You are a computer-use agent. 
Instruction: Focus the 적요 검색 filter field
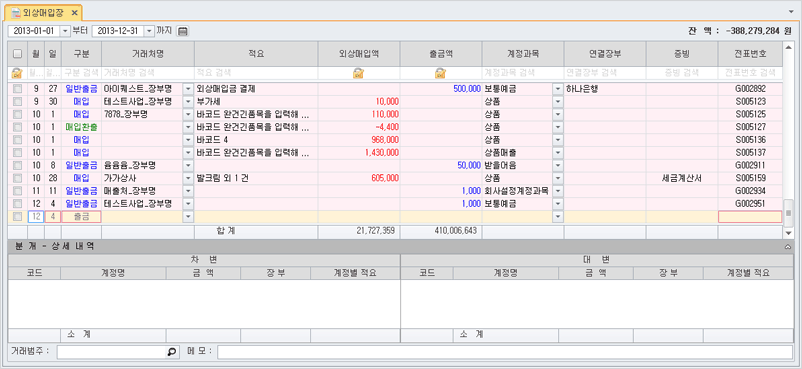(x=256, y=73)
